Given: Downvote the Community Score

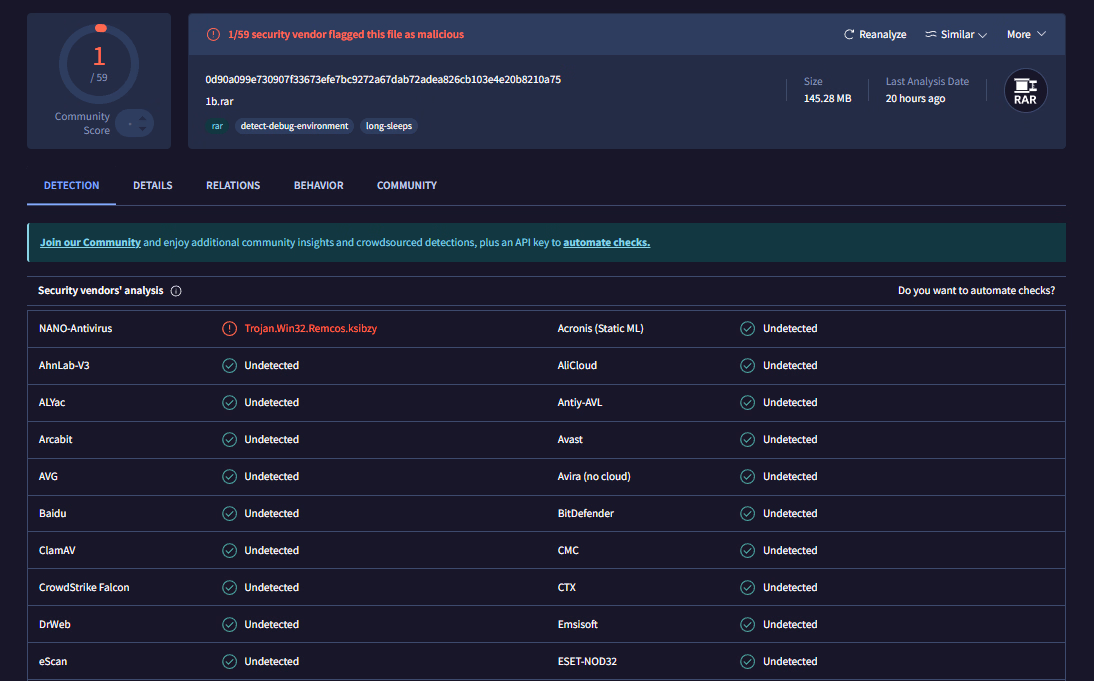Looking at the screenshot, I should [142, 128].
